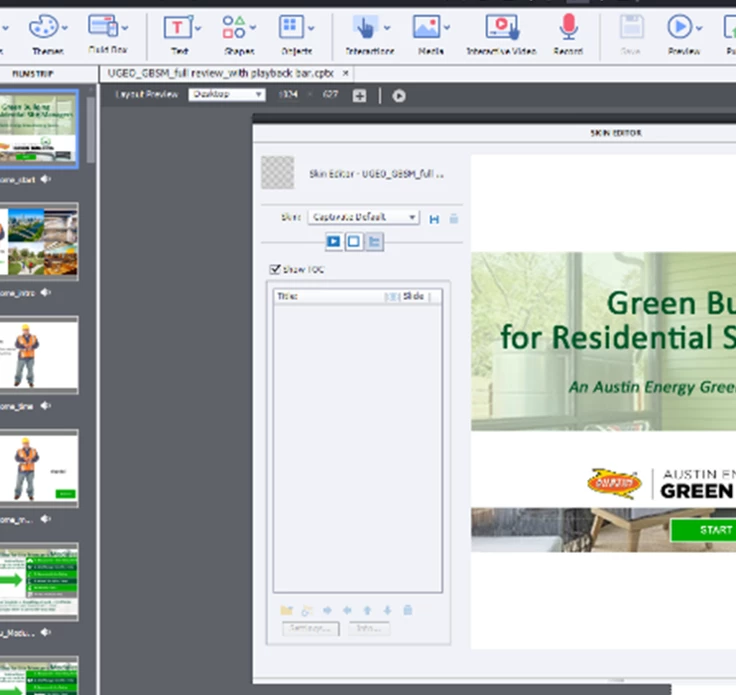
Task: Open the Skin Captivate Default dropdown
Action: click(x=363, y=217)
